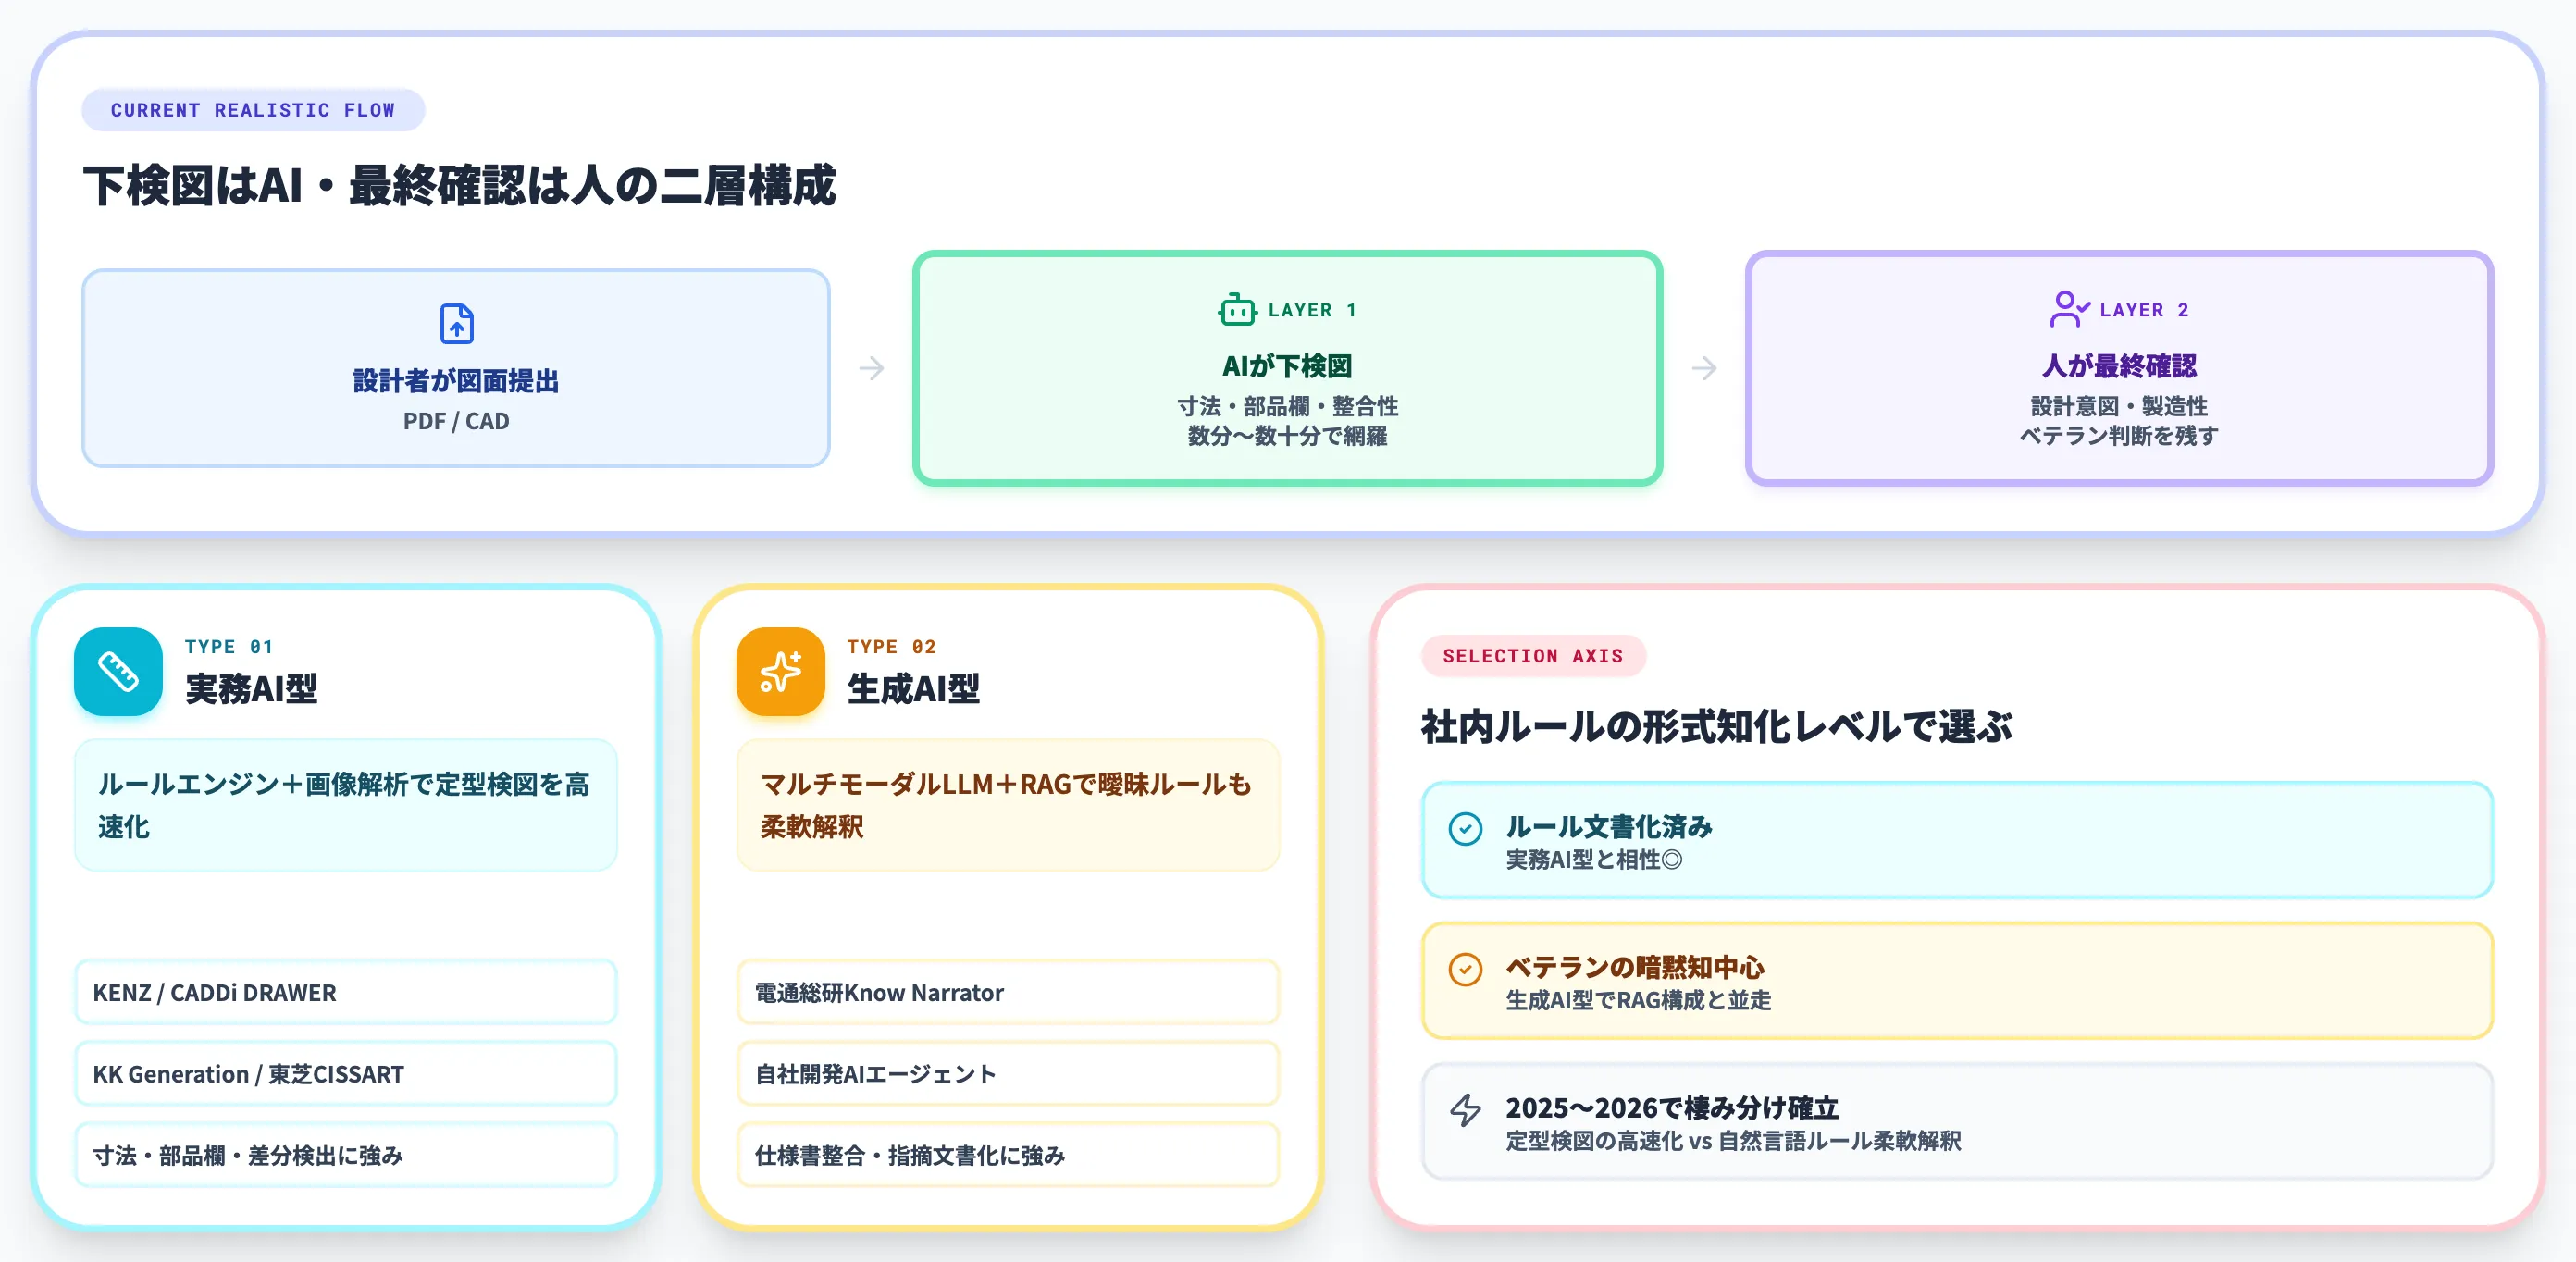Image resolution: width=2576 pixels, height=1262 pixels.
Task: Click the 寸法・部品欄・整合性 text
Action: [1287, 406]
